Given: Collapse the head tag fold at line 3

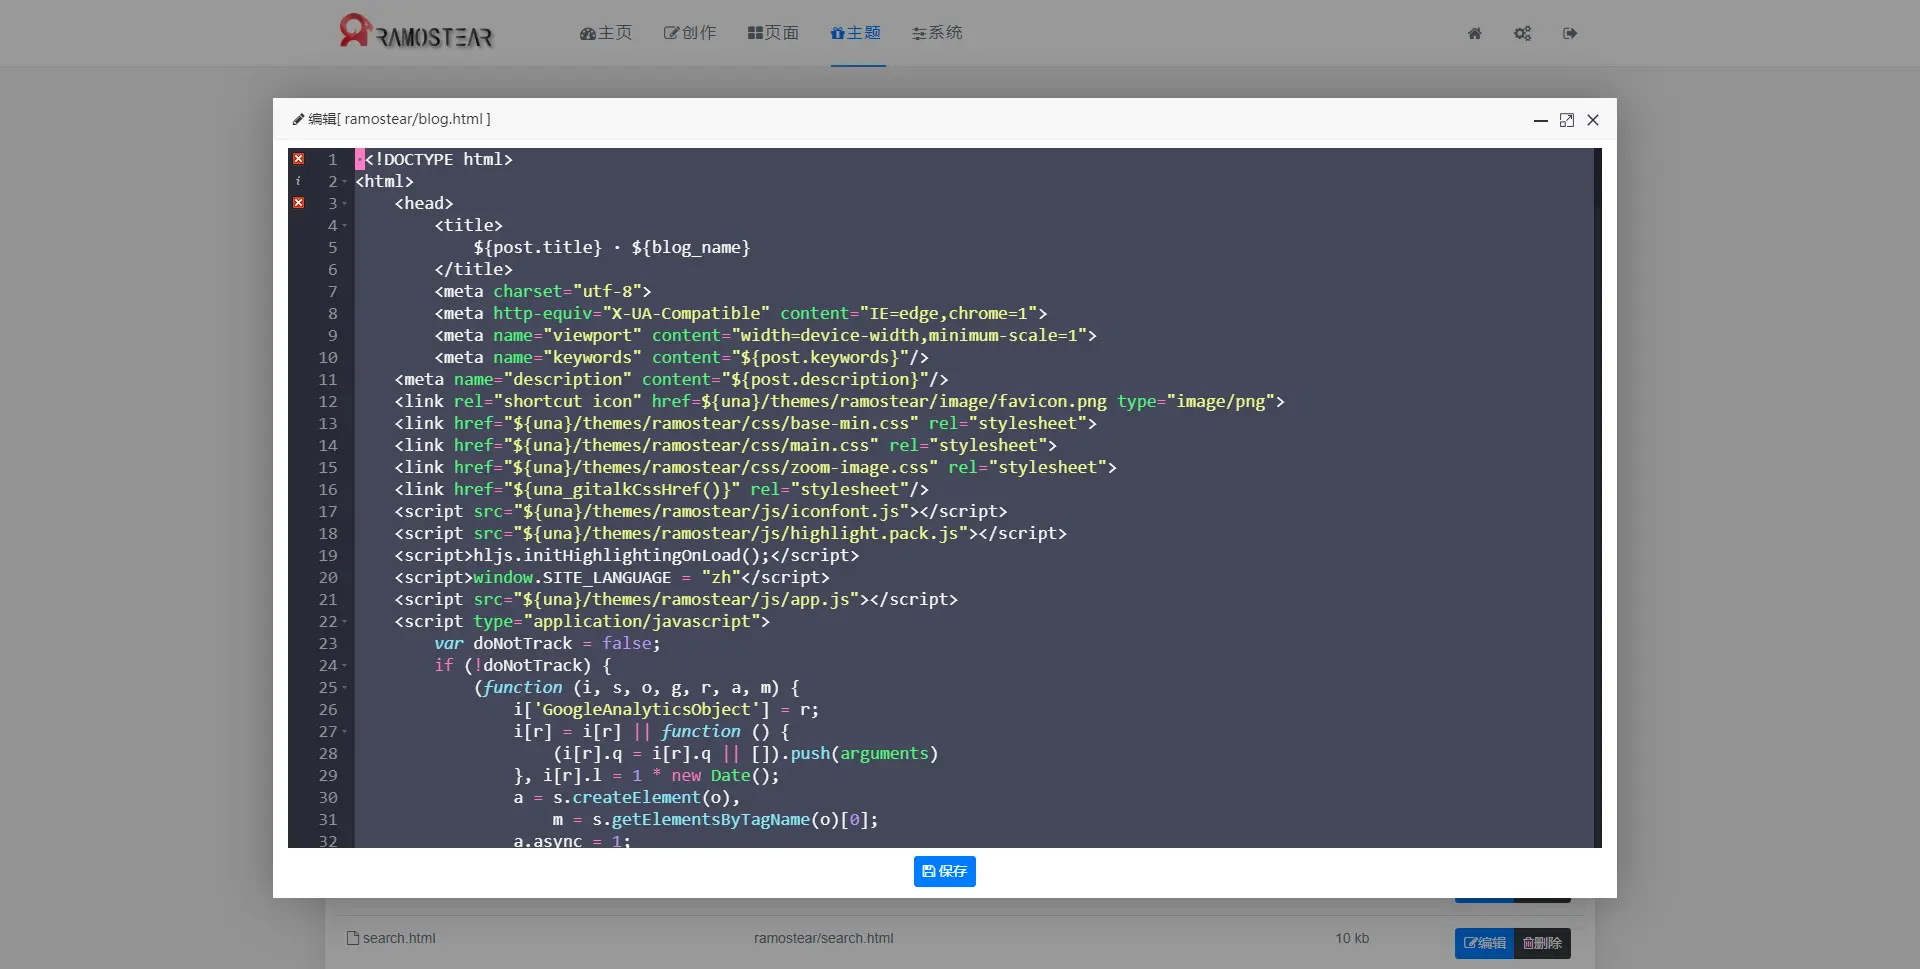Looking at the screenshot, I should 345,204.
